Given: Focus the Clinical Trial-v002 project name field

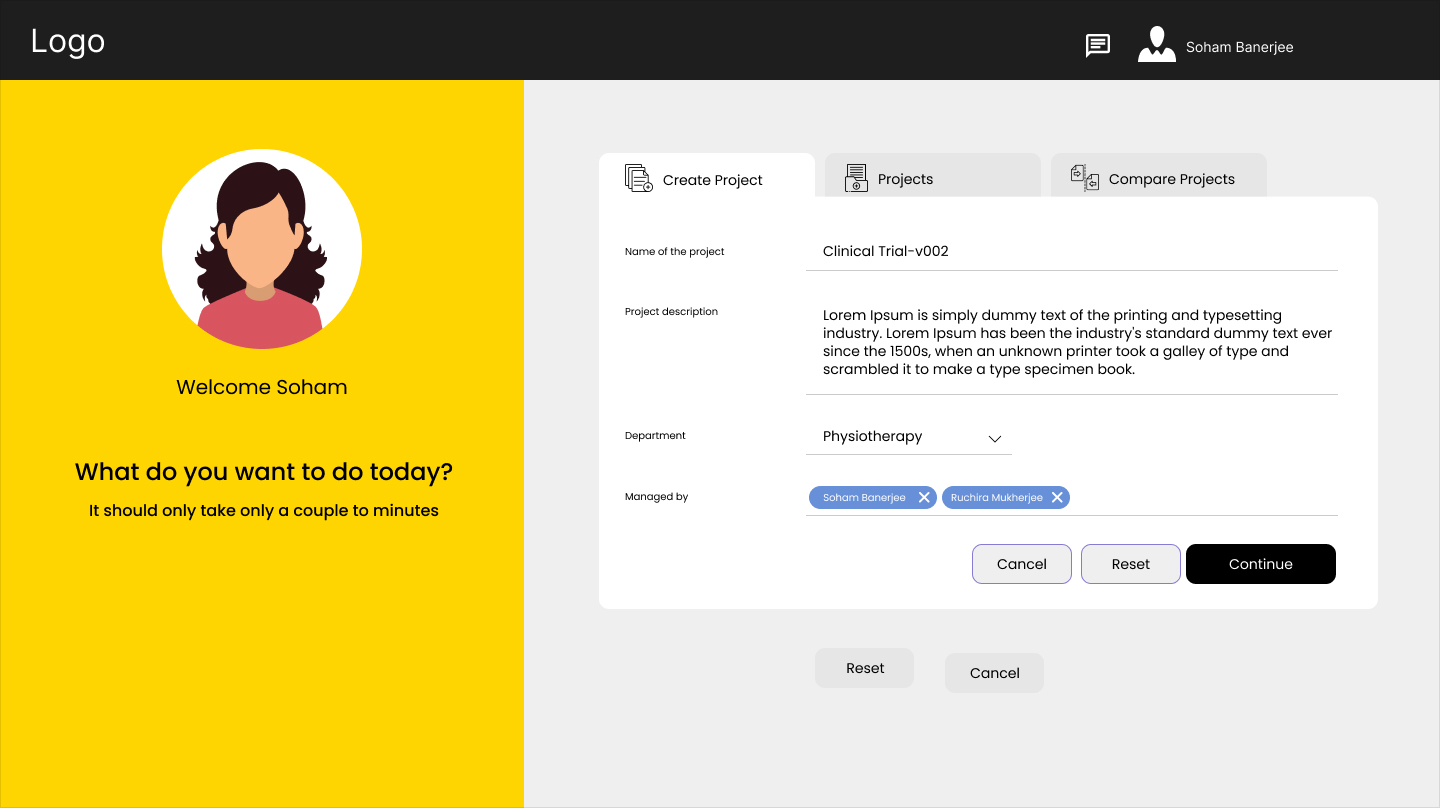Looking at the screenshot, I should 1070,252.
